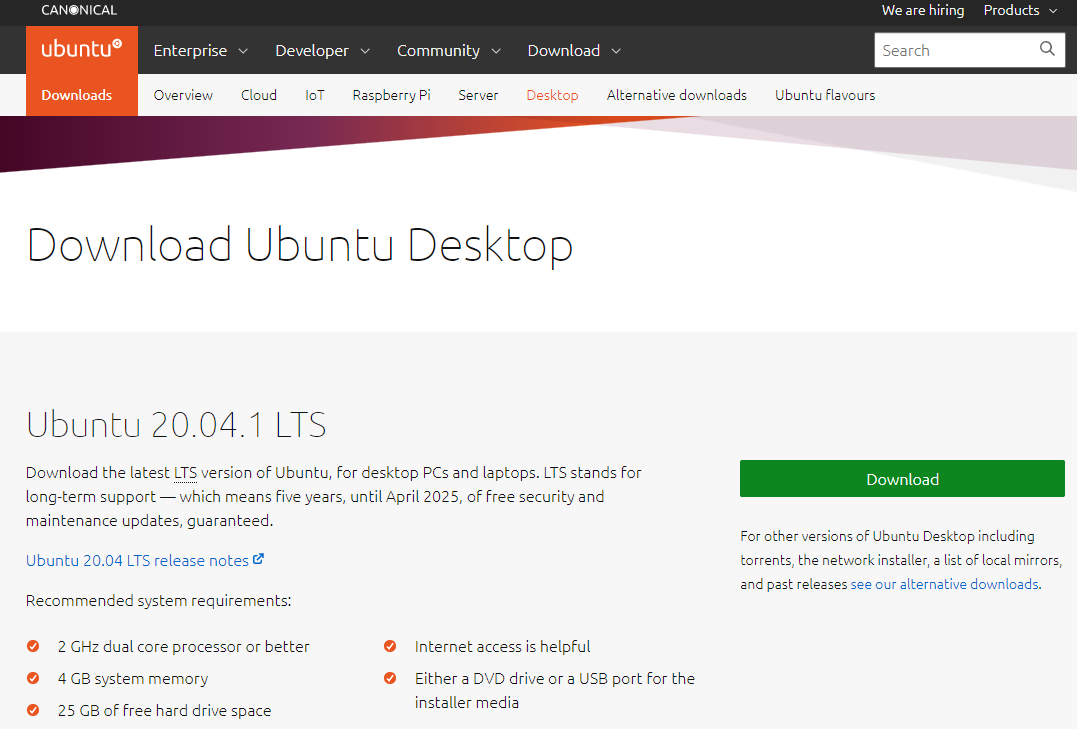Expand the Community menu chevron
The width and height of the screenshot is (1077, 729).
(x=497, y=51)
